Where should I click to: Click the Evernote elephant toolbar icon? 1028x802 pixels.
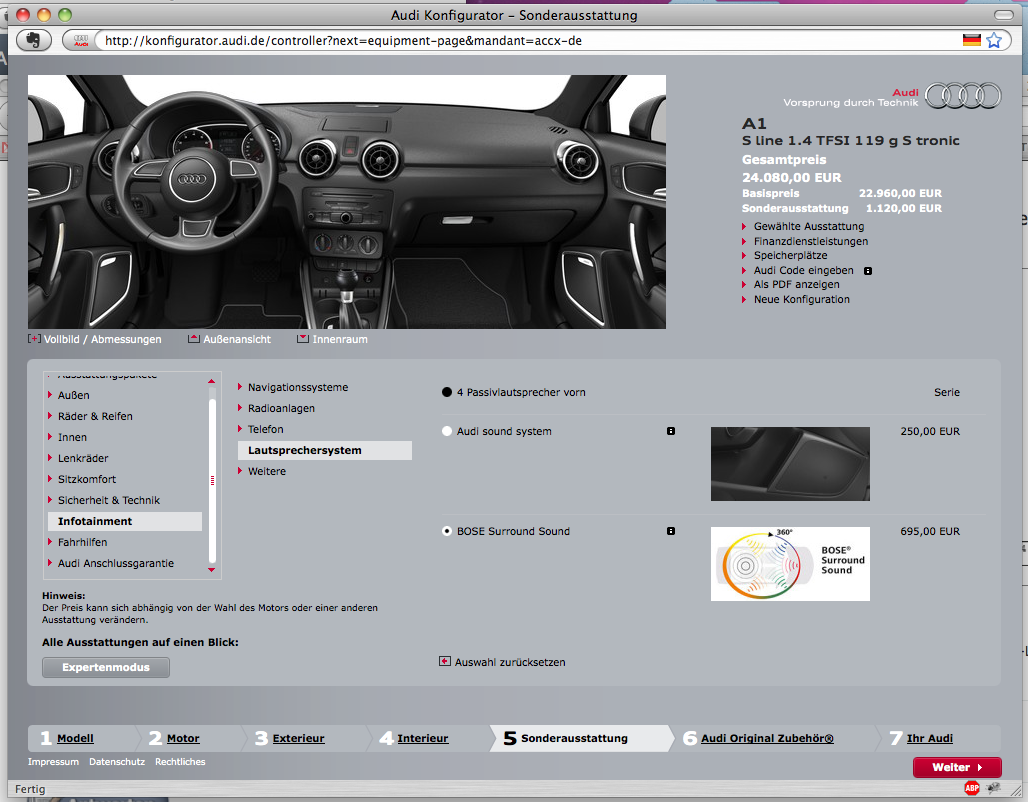click(33, 40)
